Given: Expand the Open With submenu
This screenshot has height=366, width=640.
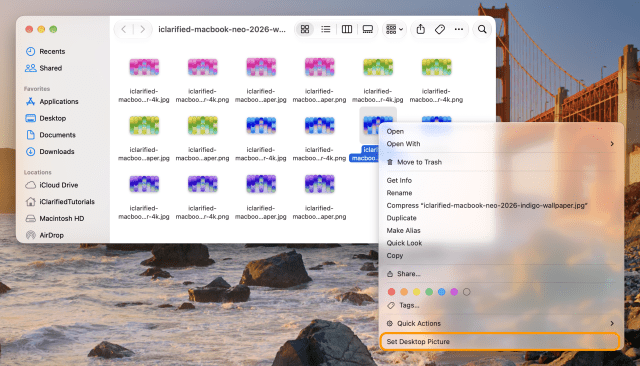Looking at the screenshot, I should pos(501,144).
